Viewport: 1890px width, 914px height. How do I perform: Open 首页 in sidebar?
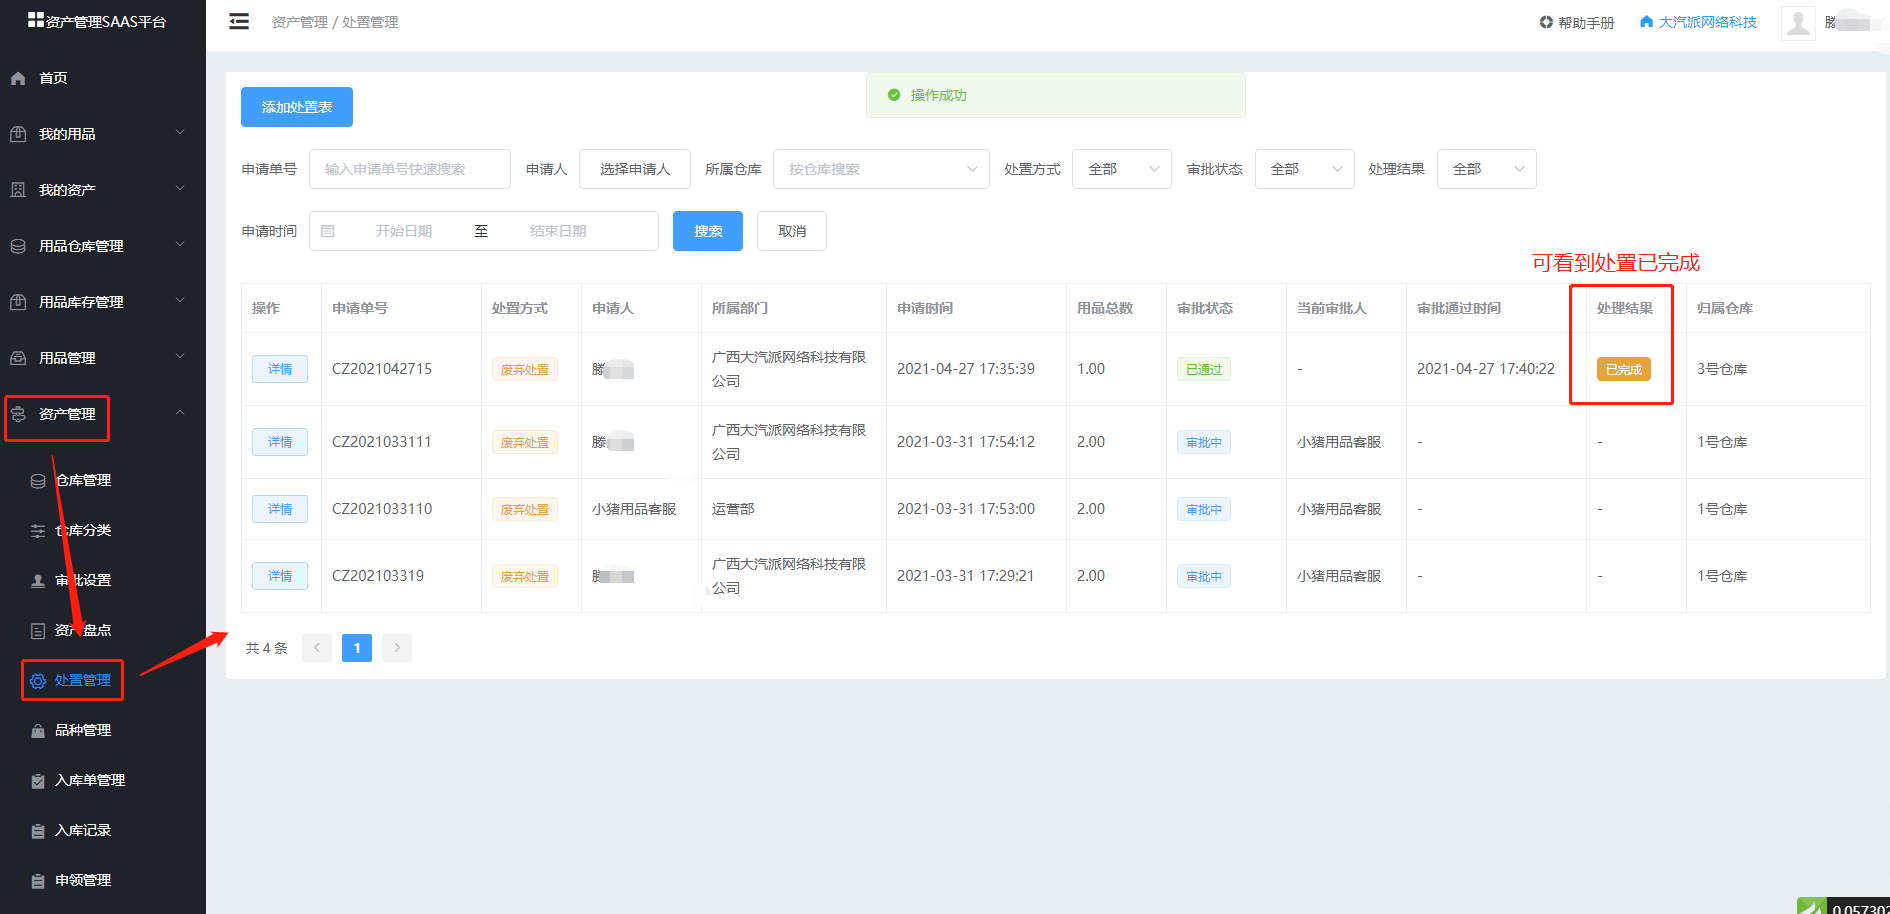tap(53, 78)
